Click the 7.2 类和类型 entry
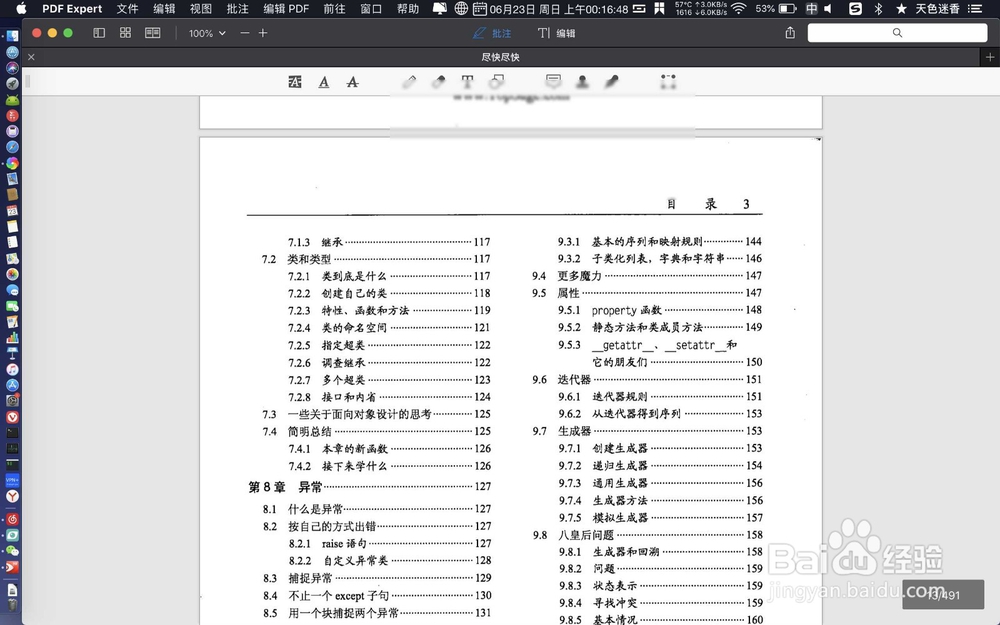Image resolution: width=1000 pixels, height=625 pixels. tap(376, 259)
